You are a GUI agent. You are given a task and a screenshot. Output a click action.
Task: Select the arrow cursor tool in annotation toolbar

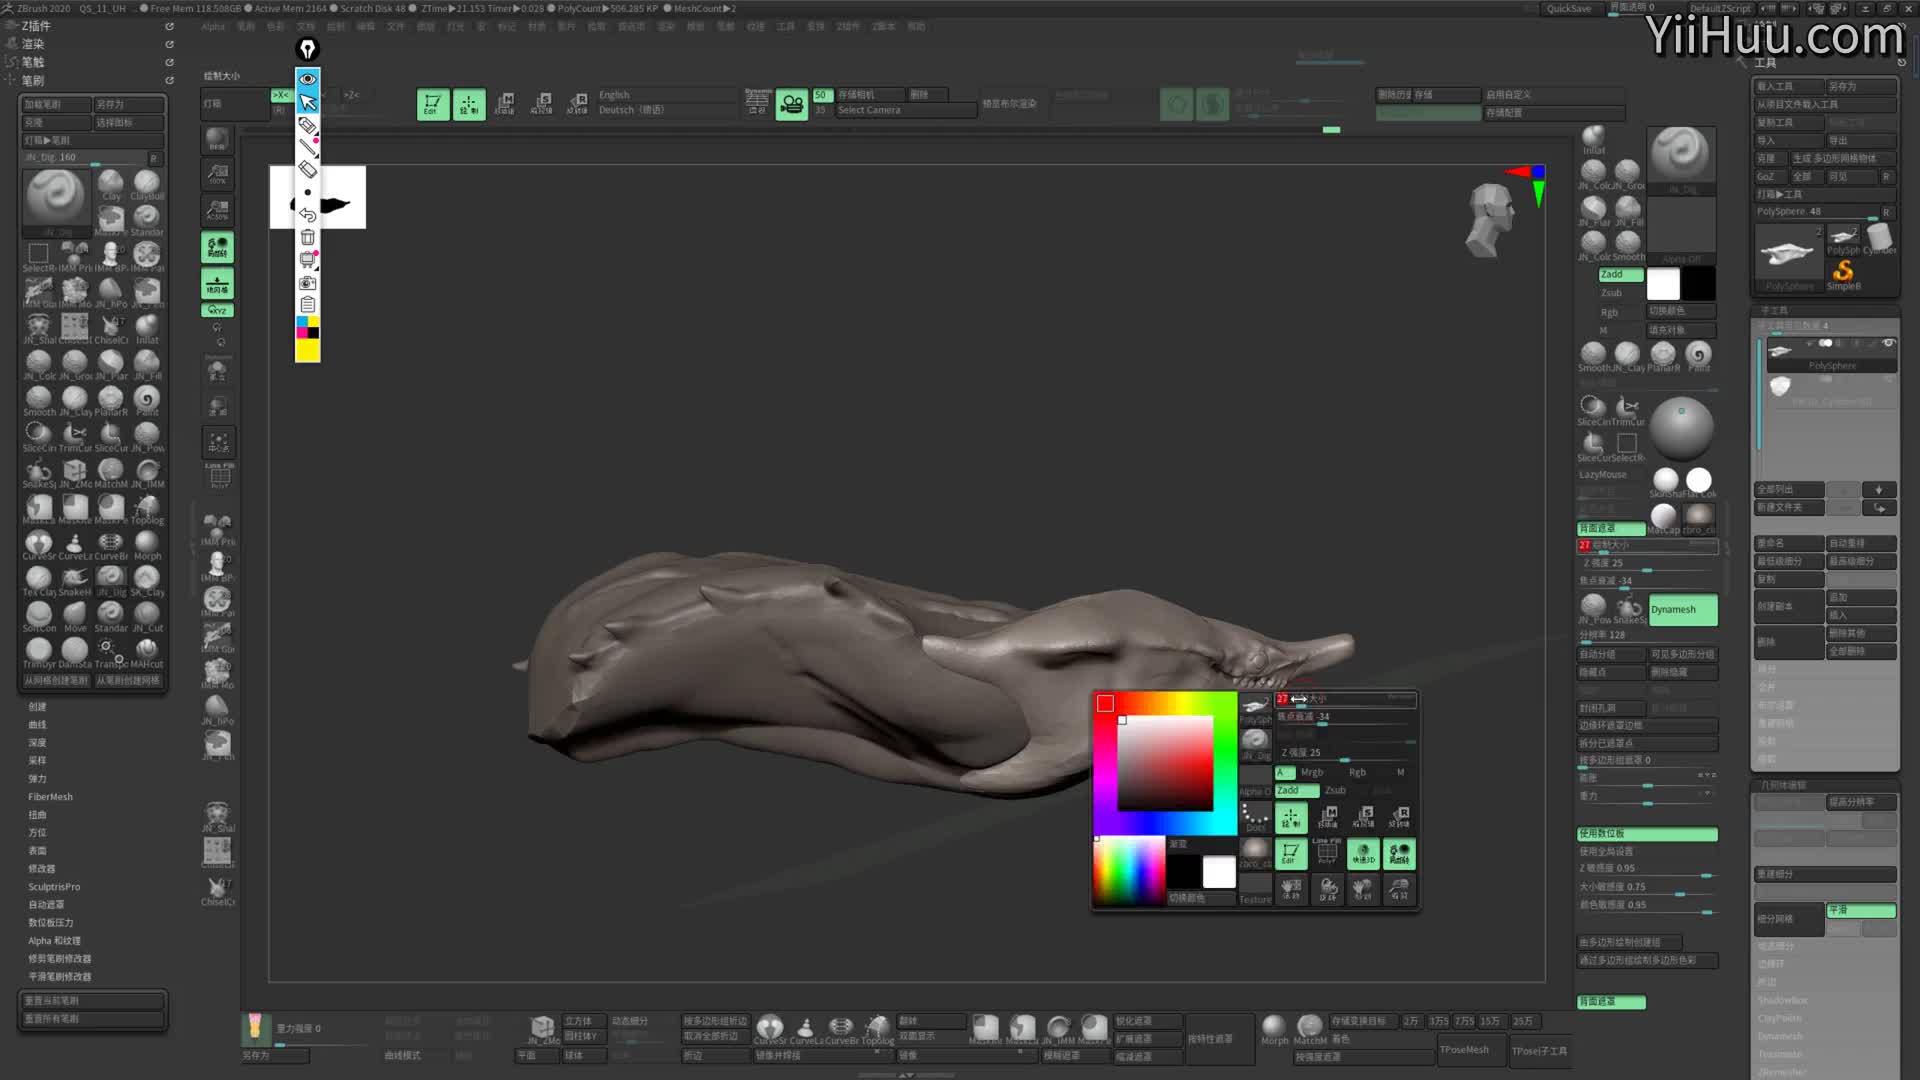tap(308, 102)
